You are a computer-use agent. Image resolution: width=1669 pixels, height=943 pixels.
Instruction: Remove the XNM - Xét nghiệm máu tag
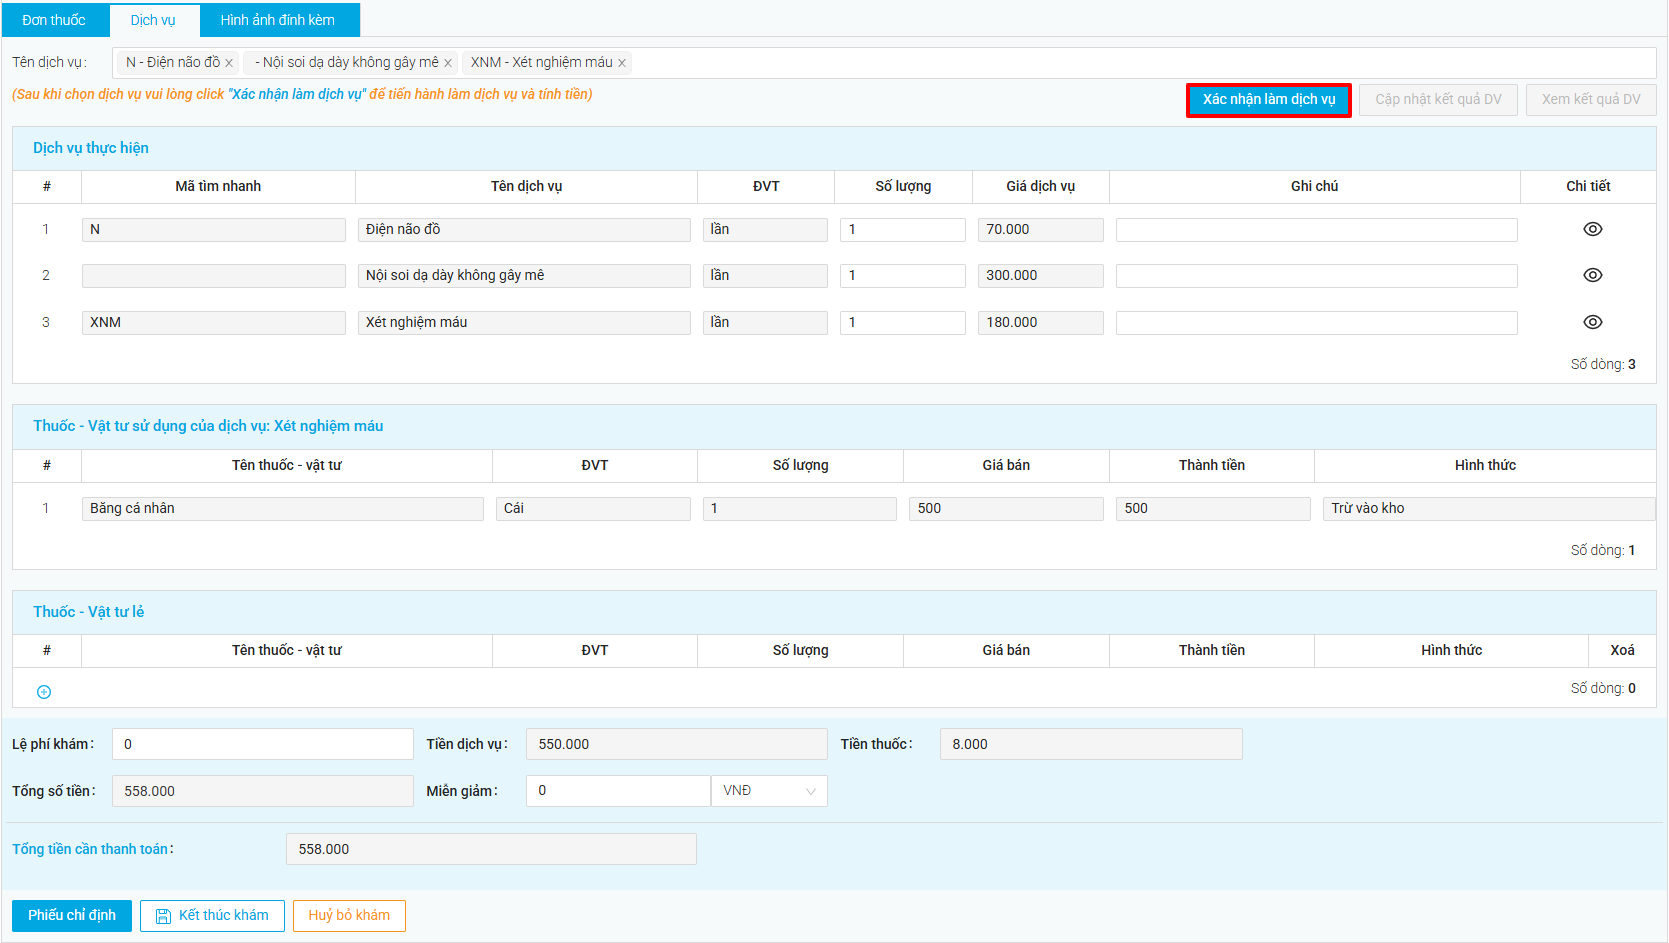pos(622,63)
